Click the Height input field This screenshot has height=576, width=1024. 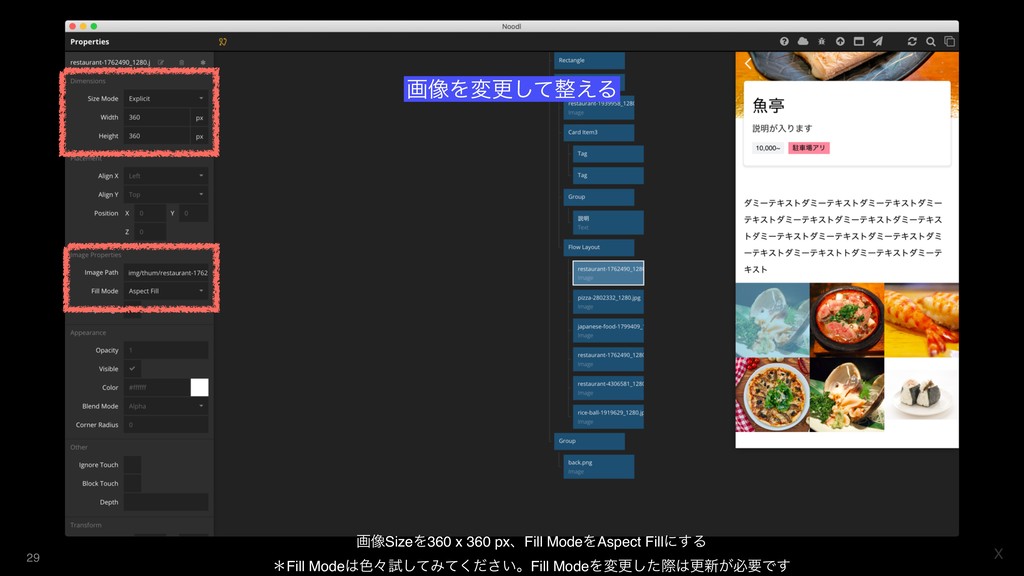pos(157,136)
